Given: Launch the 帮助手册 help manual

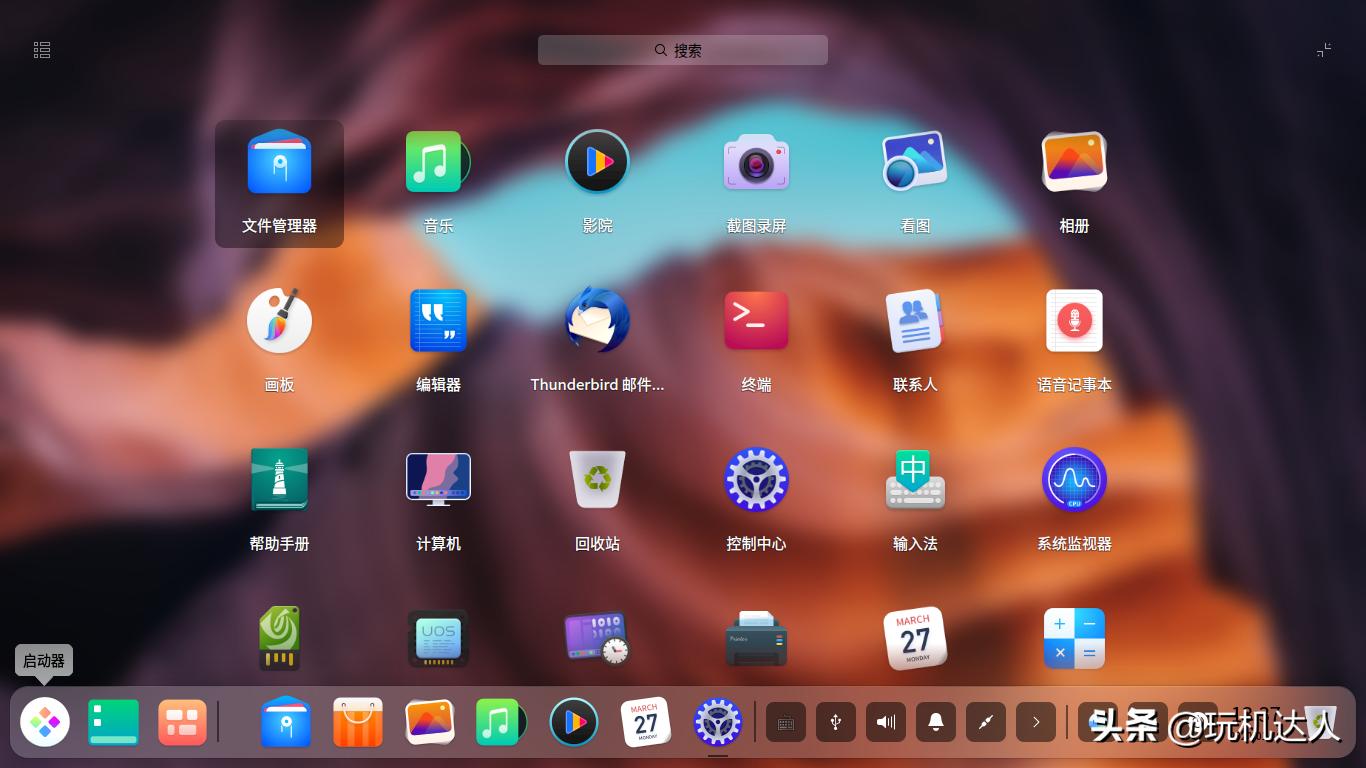Looking at the screenshot, I should pos(279,480).
